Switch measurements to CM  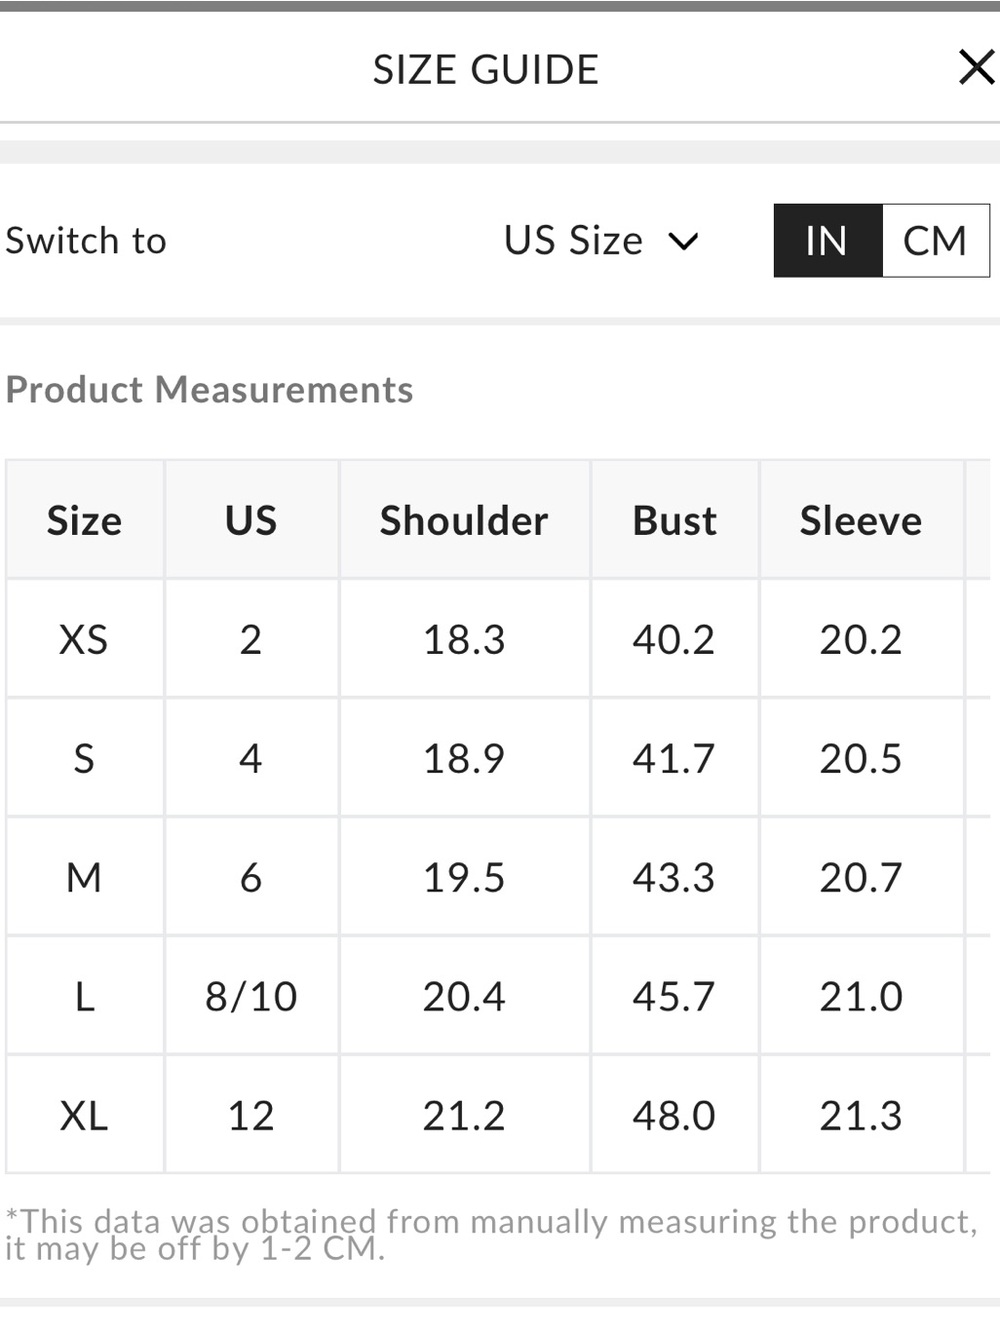[x=935, y=241]
